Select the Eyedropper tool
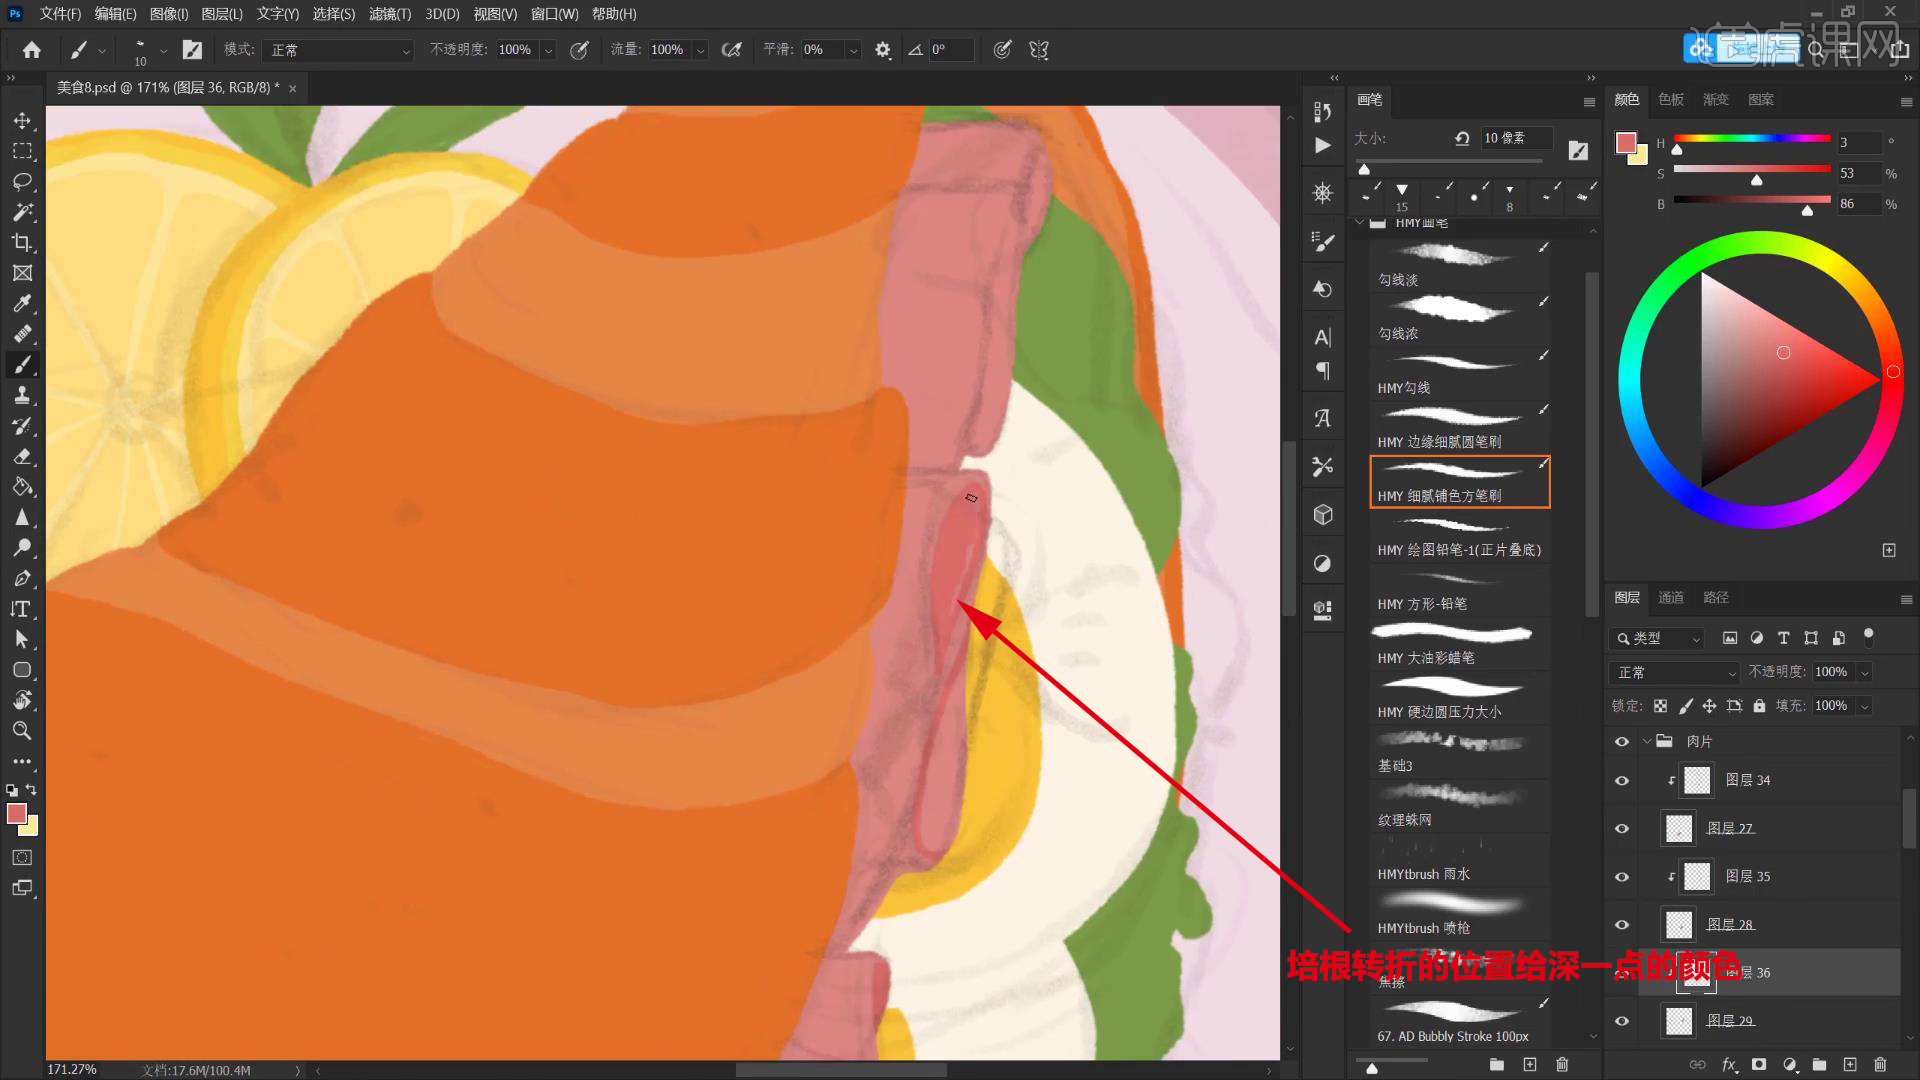Viewport: 1920px width, 1080px height. pos(22,304)
